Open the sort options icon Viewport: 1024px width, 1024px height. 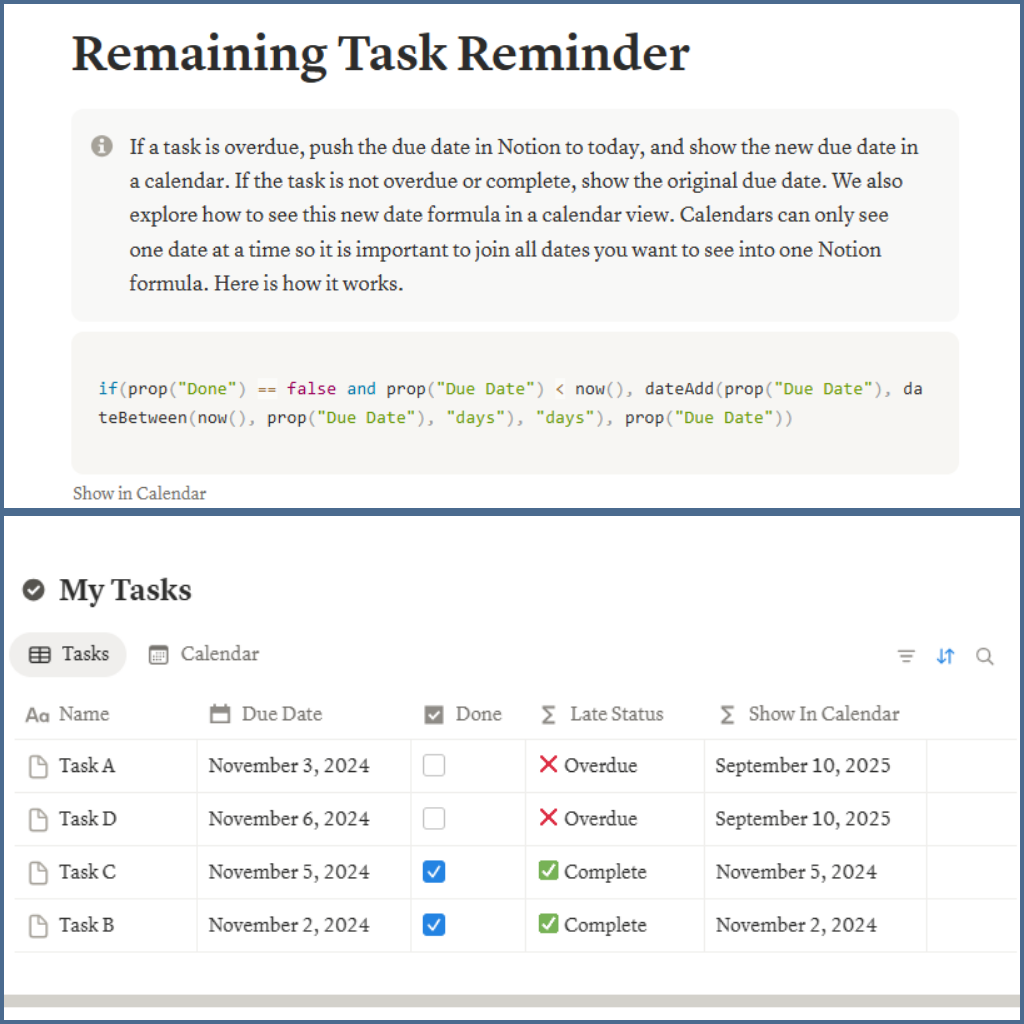pyautogui.click(x=945, y=656)
